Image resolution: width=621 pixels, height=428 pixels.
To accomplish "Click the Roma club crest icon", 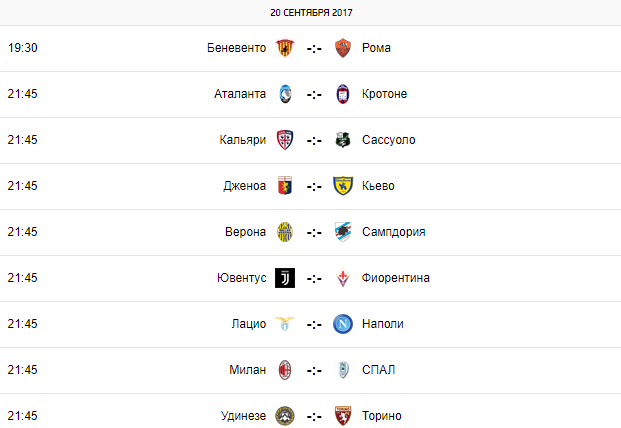I will point(344,48).
